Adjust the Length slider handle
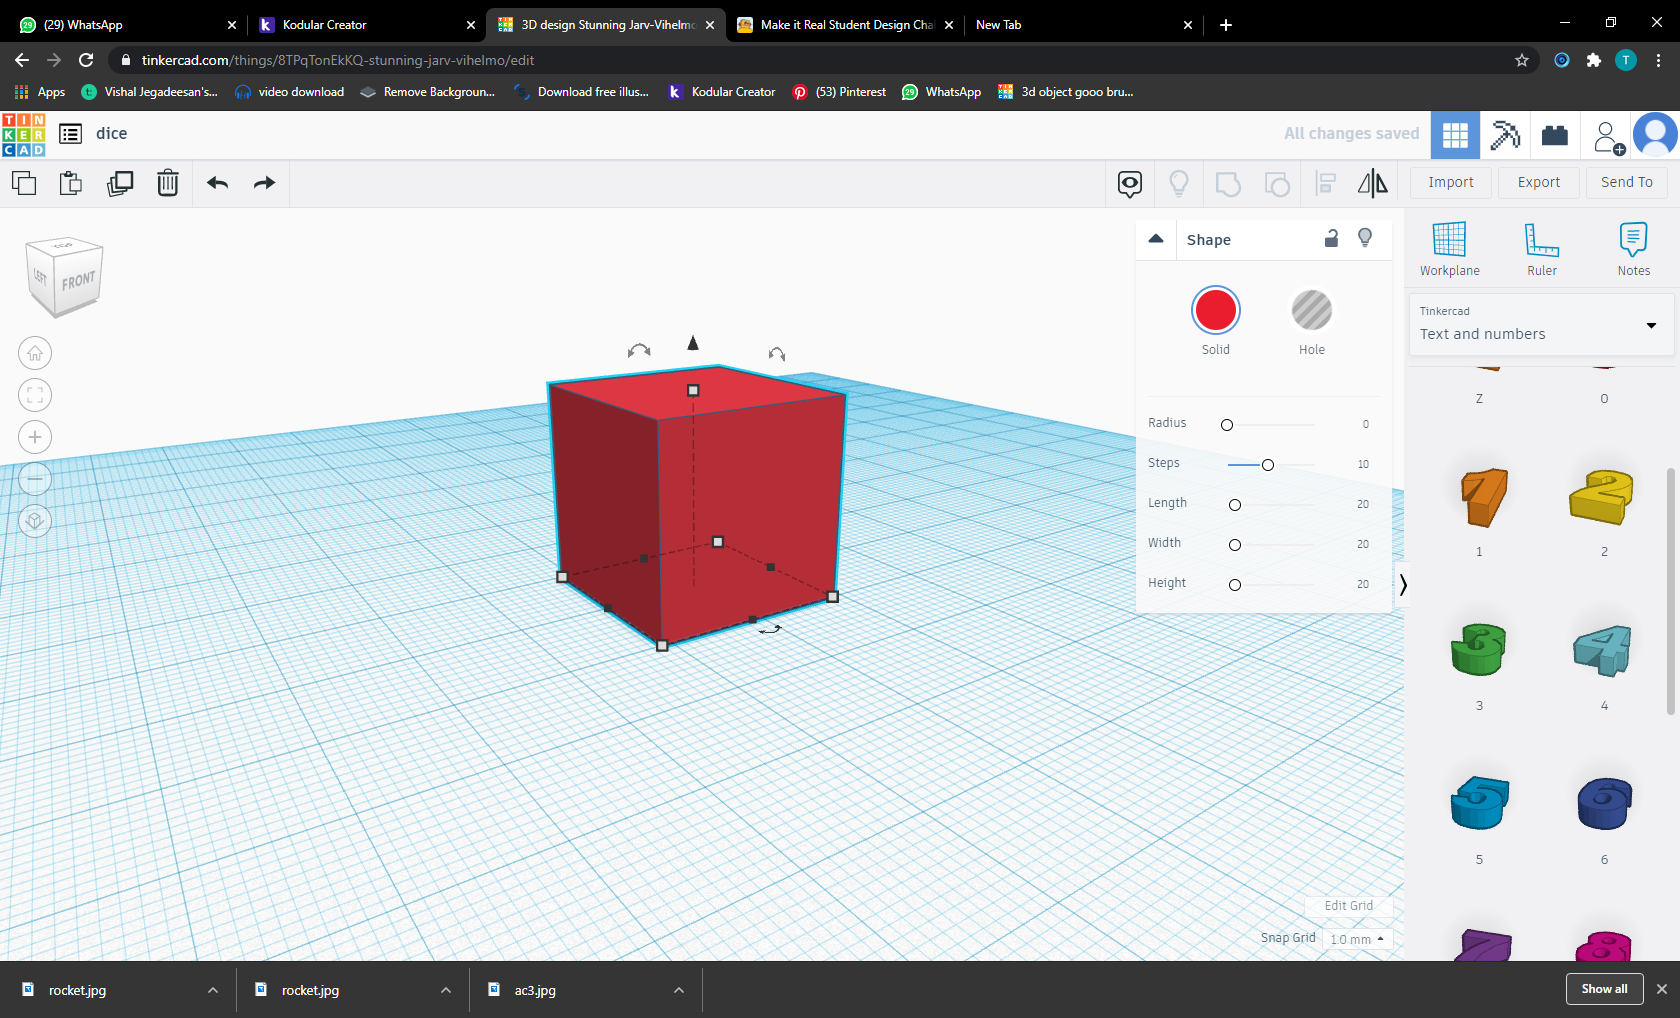The image size is (1680, 1018). click(1235, 505)
